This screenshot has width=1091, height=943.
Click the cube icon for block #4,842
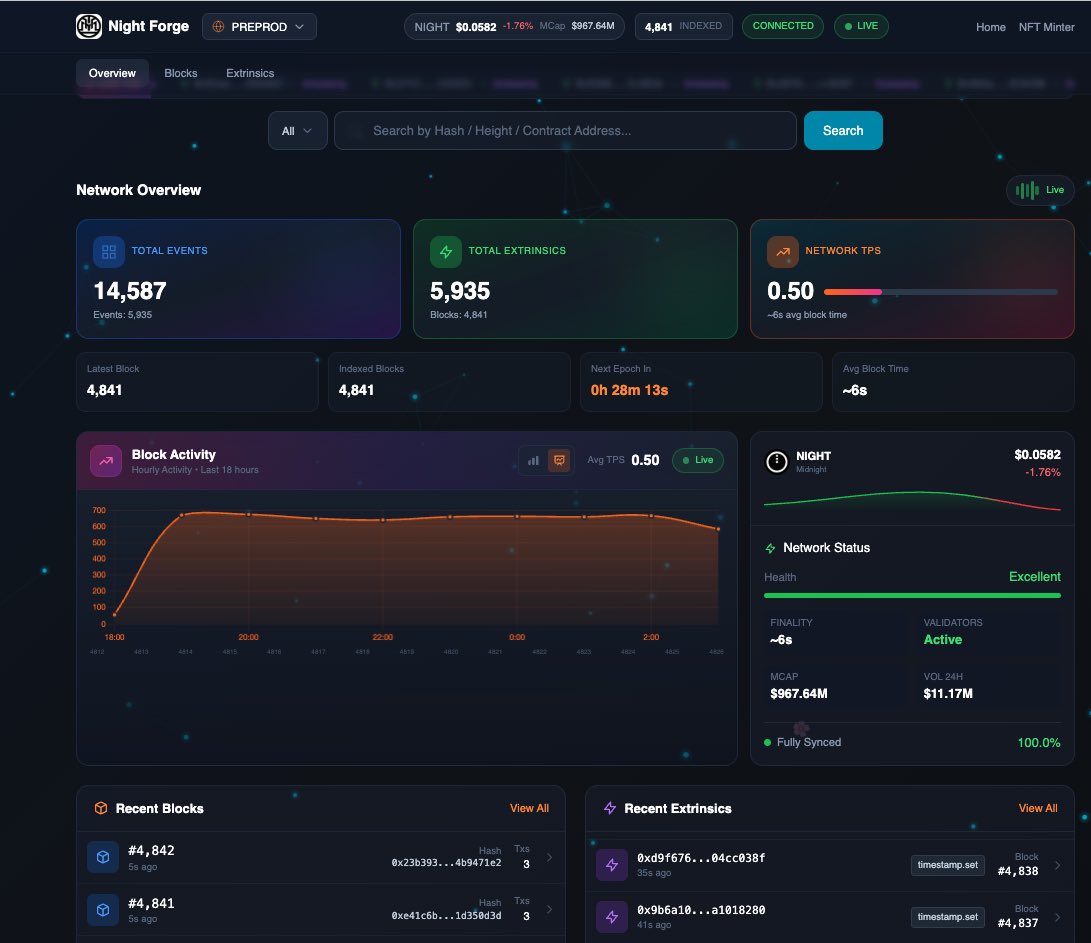(103, 857)
